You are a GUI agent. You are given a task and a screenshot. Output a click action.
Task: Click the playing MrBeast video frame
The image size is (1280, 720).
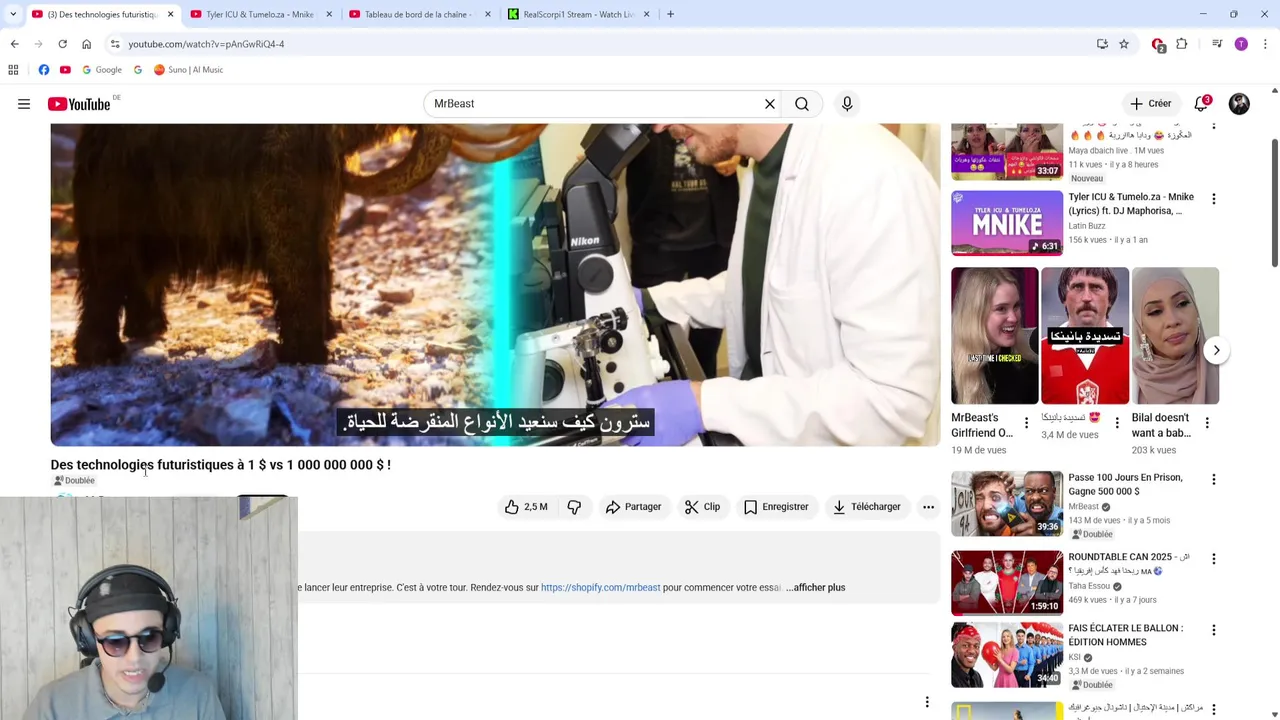pos(495,285)
